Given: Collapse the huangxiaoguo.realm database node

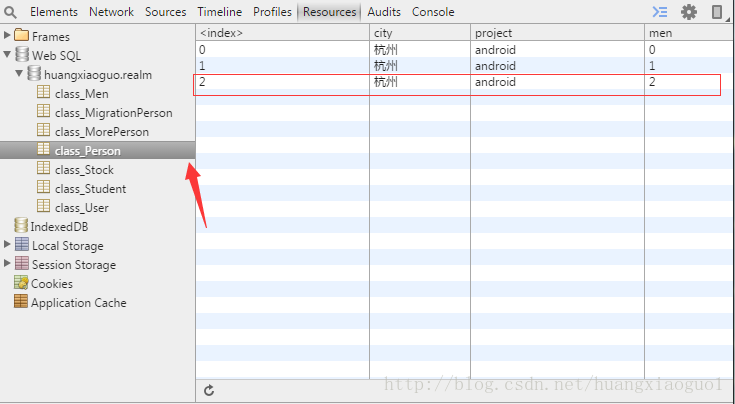Looking at the screenshot, I should [x=19, y=74].
